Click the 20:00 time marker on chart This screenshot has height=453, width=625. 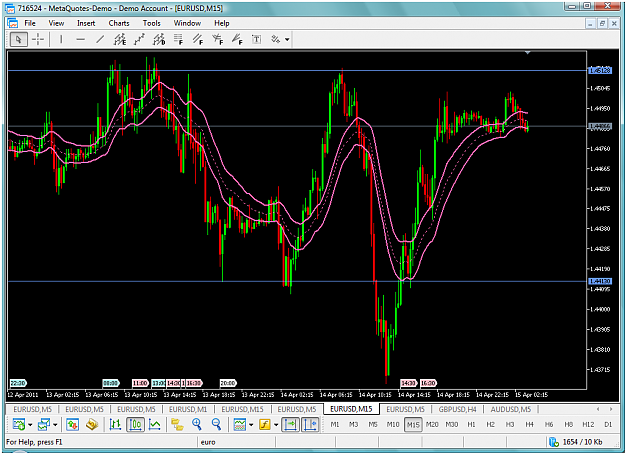click(228, 383)
